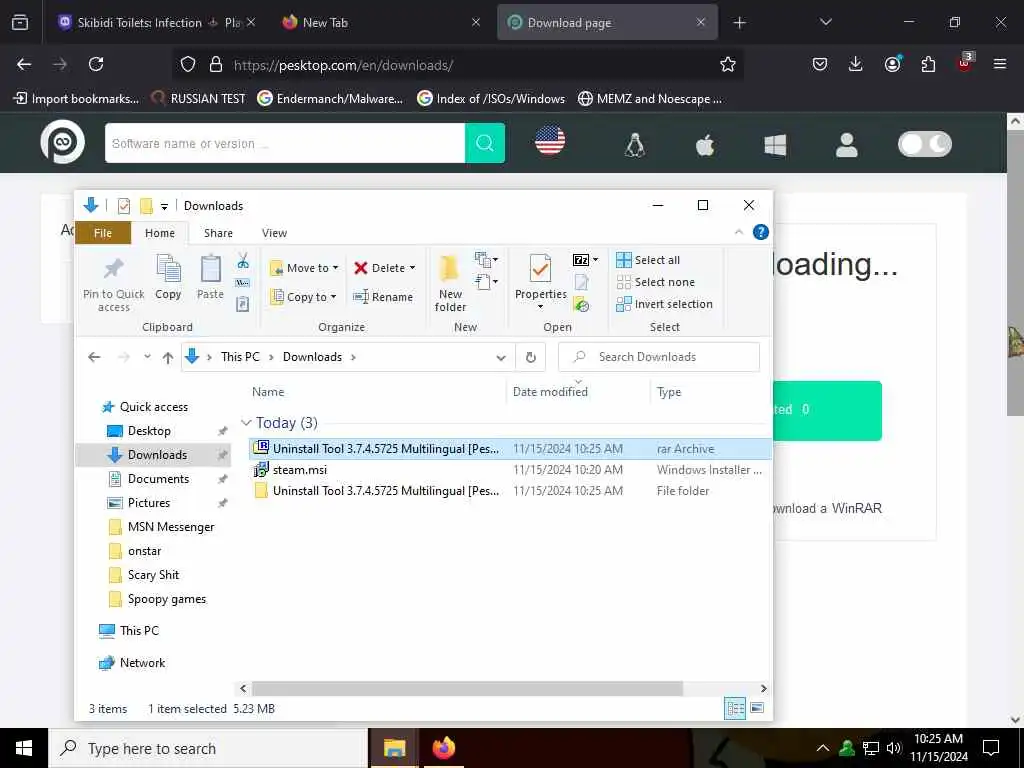1024x768 pixels.
Task: Select This PC in navigation pane
Action: coord(139,630)
